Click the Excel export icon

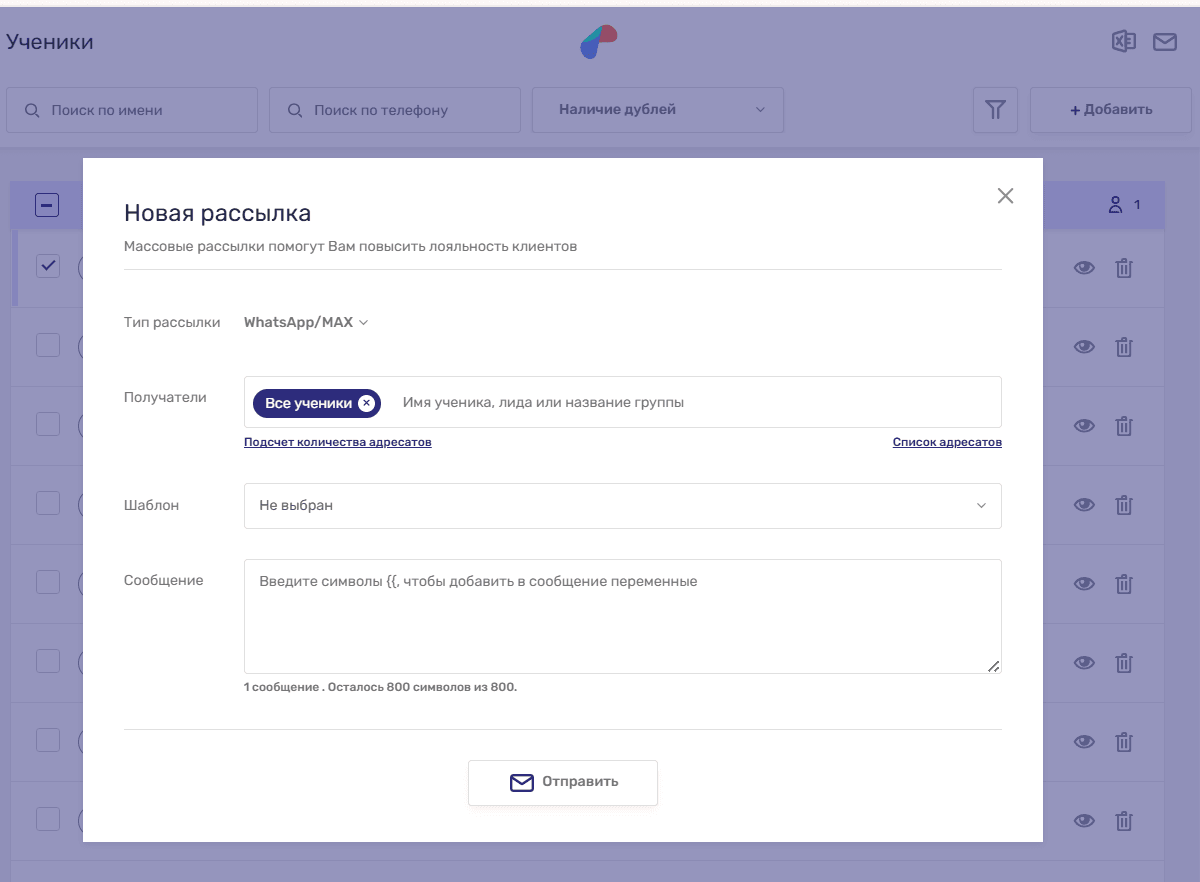coord(1124,42)
